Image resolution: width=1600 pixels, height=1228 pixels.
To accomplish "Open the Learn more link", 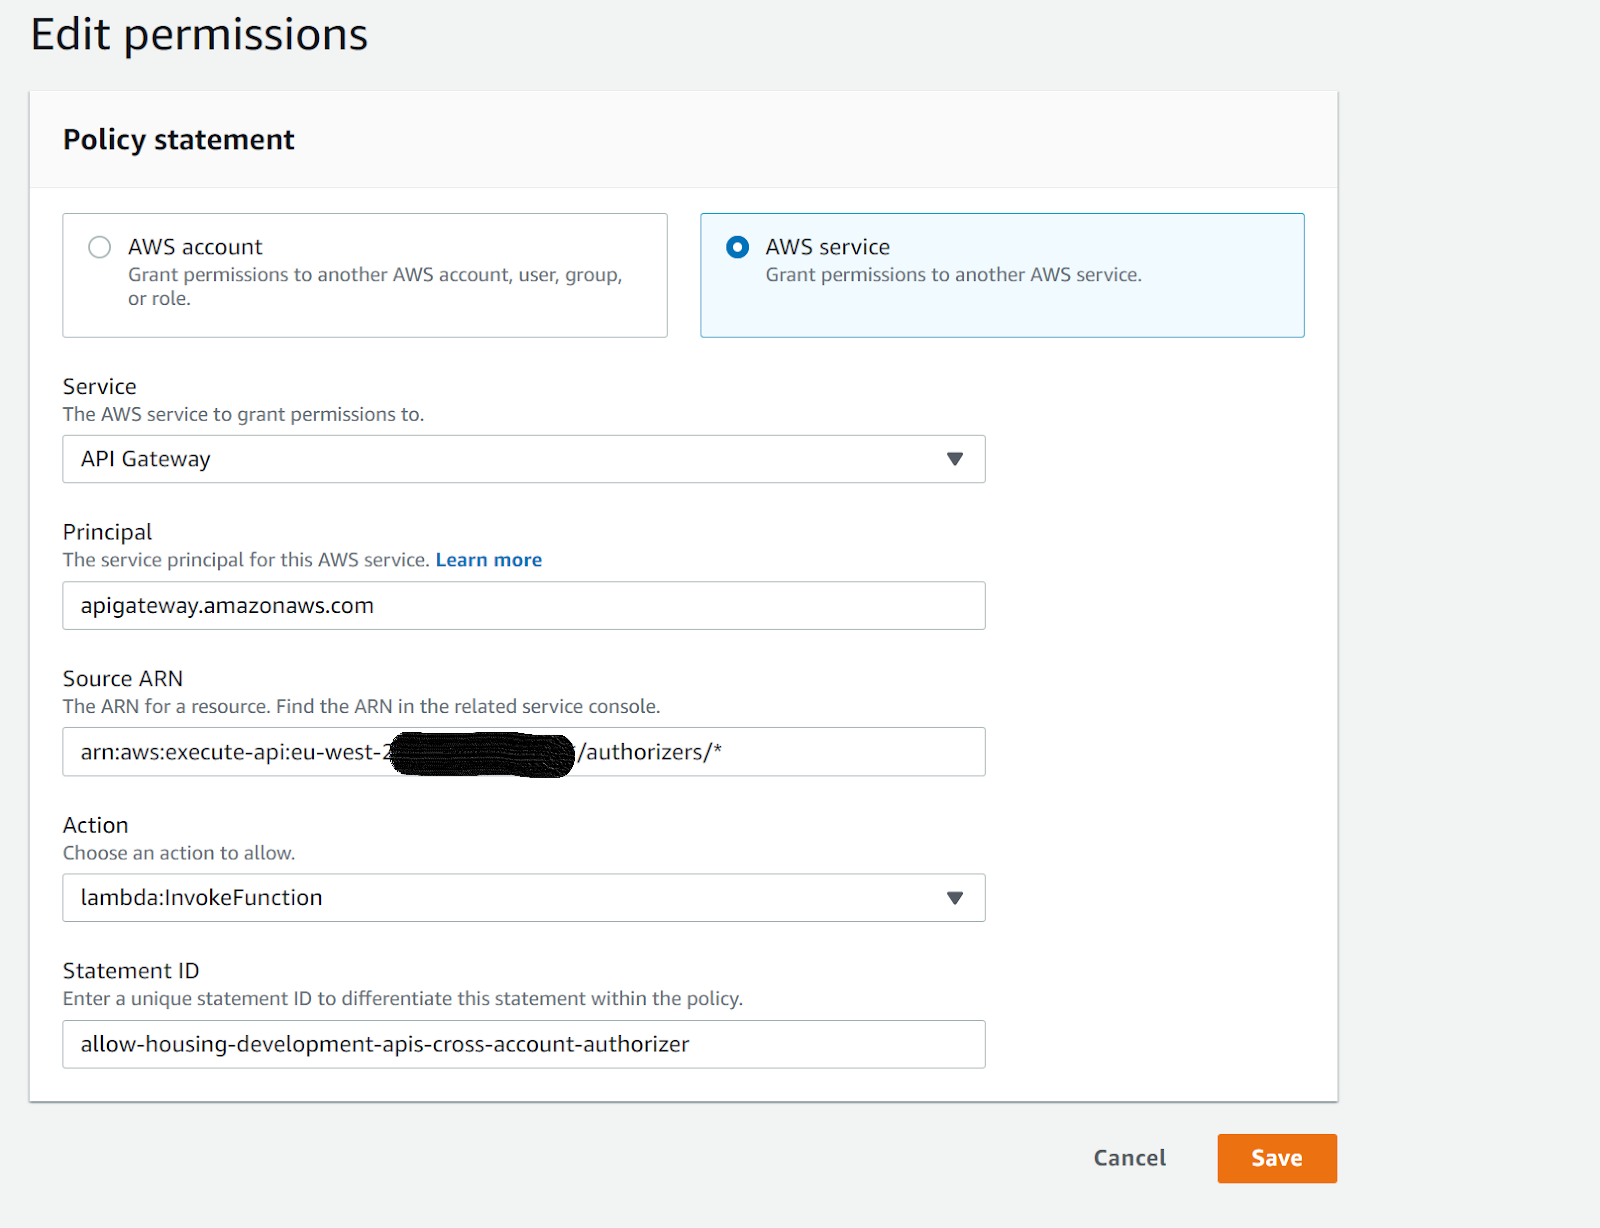I will (489, 560).
